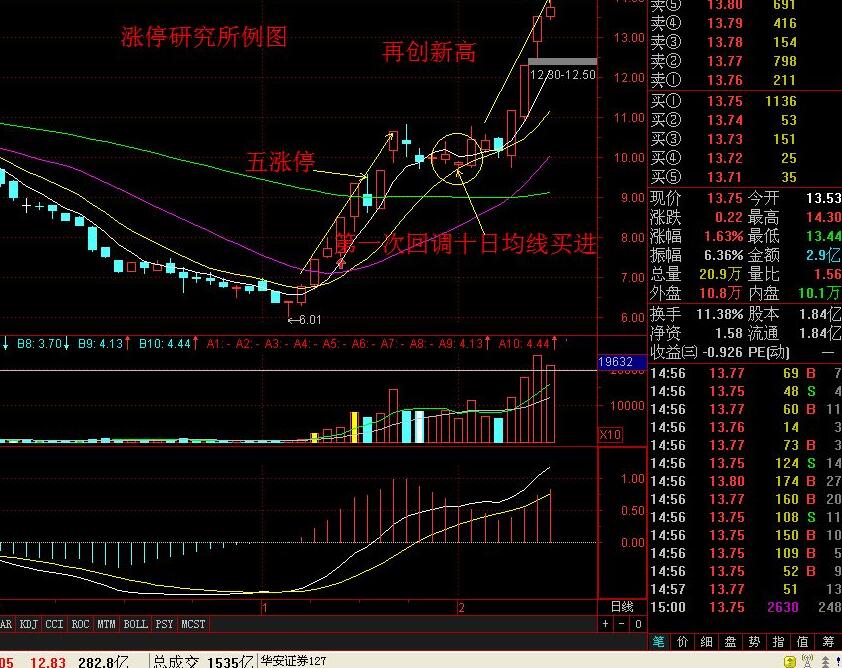842x668 pixels.
Task: Click the 振幅 6.36% value
Action: (723, 255)
